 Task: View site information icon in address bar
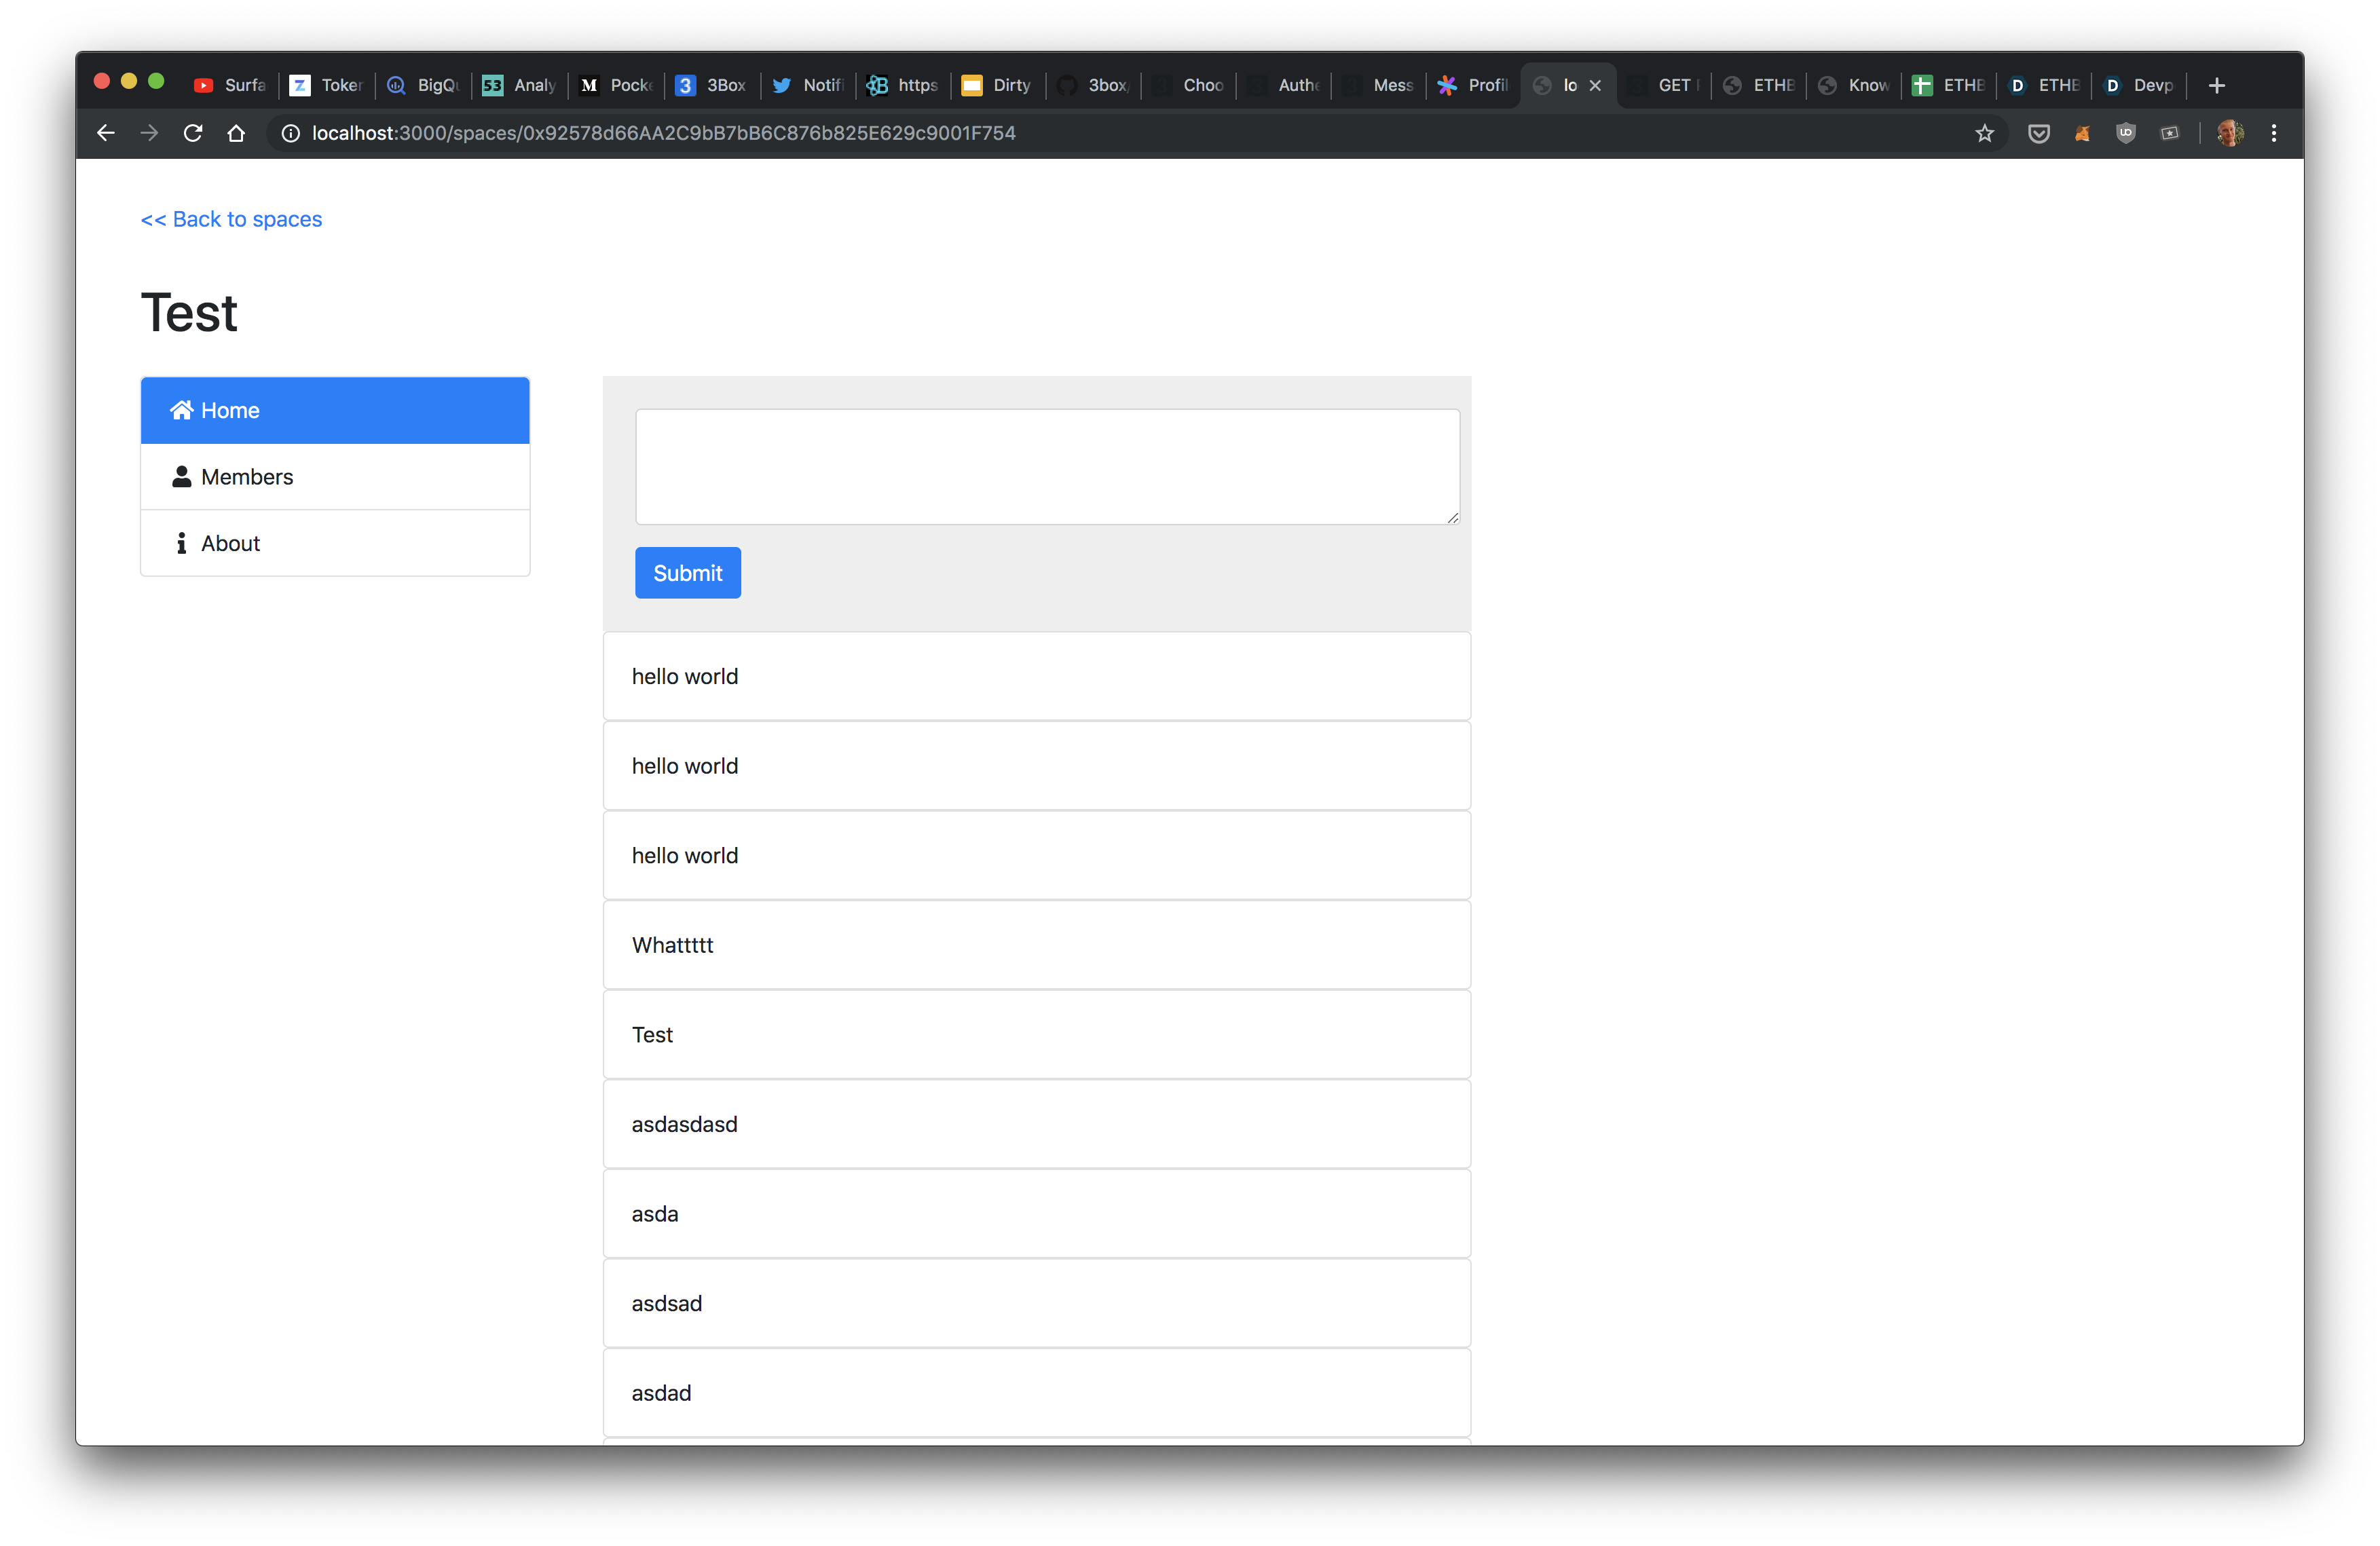pos(290,133)
